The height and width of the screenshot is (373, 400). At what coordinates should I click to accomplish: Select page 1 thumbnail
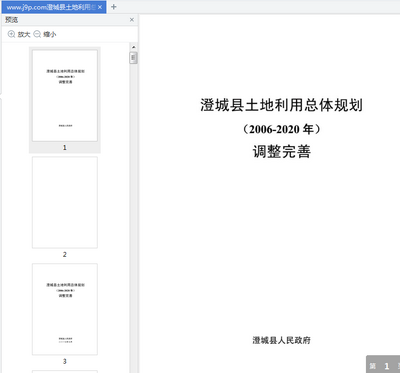pos(65,96)
